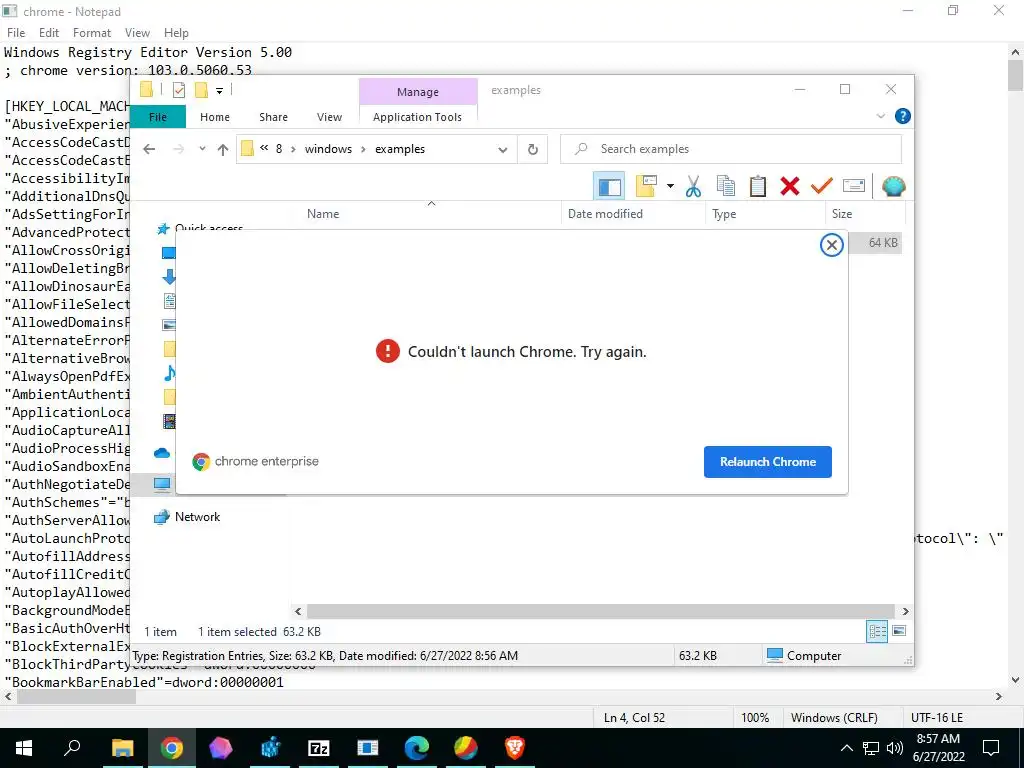Select Network in the navigation pane
The image size is (1024, 768).
[x=197, y=517]
